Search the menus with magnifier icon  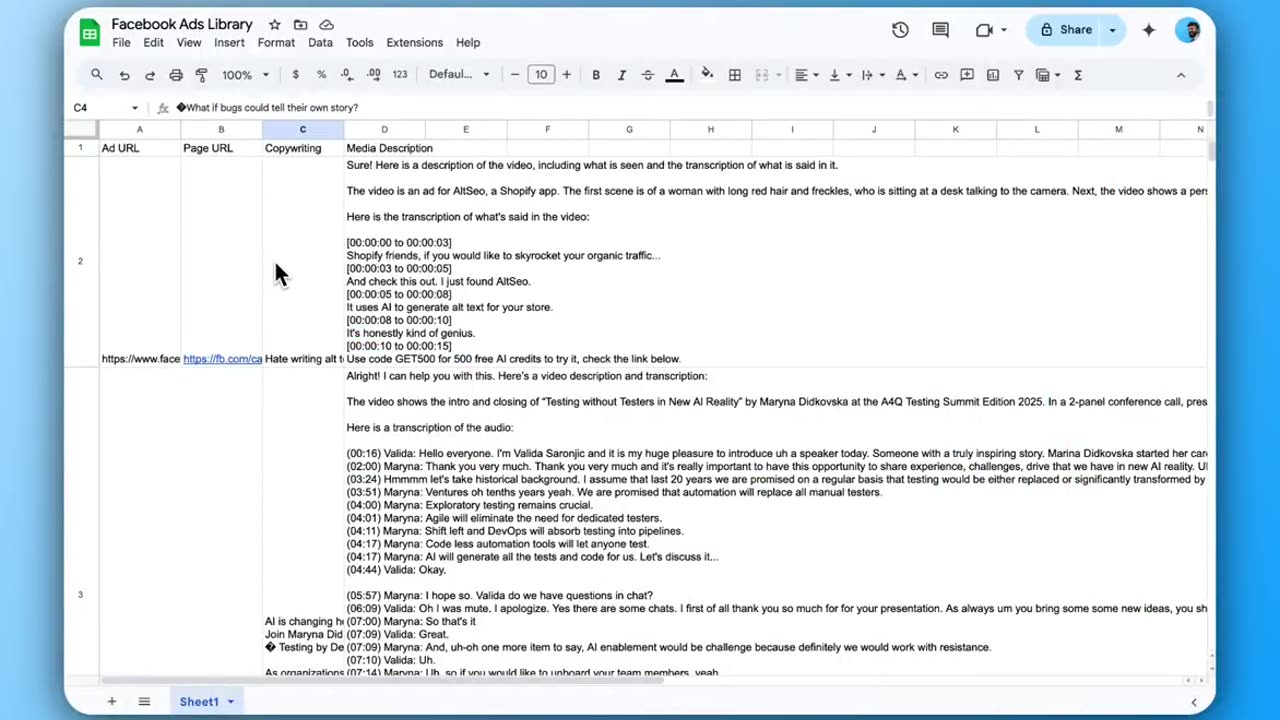pos(97,75)
